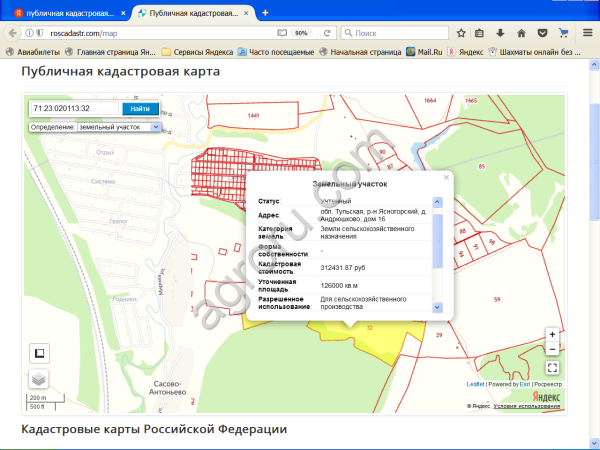600x450 pixels.
Task: Select parcel 59 on the map
Action: [x=497, y=299]
